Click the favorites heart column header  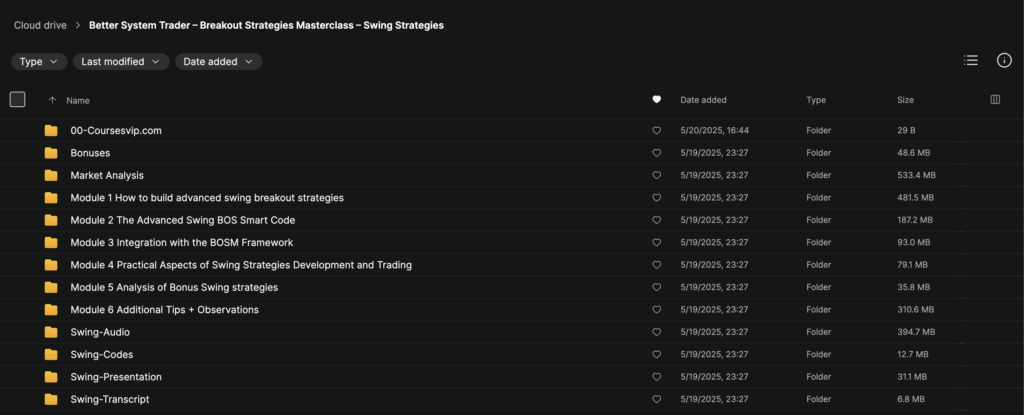click(657, 100)
